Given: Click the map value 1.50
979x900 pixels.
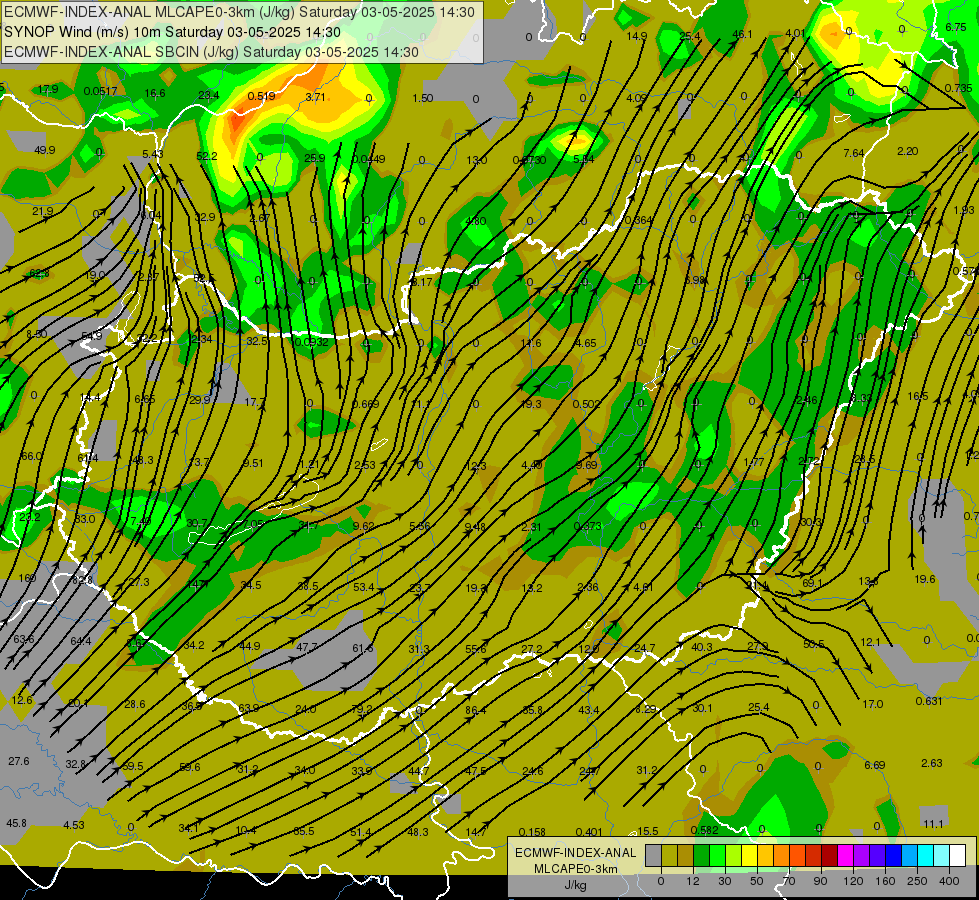Looking at the screenshot, I should (x=423, y=98).
